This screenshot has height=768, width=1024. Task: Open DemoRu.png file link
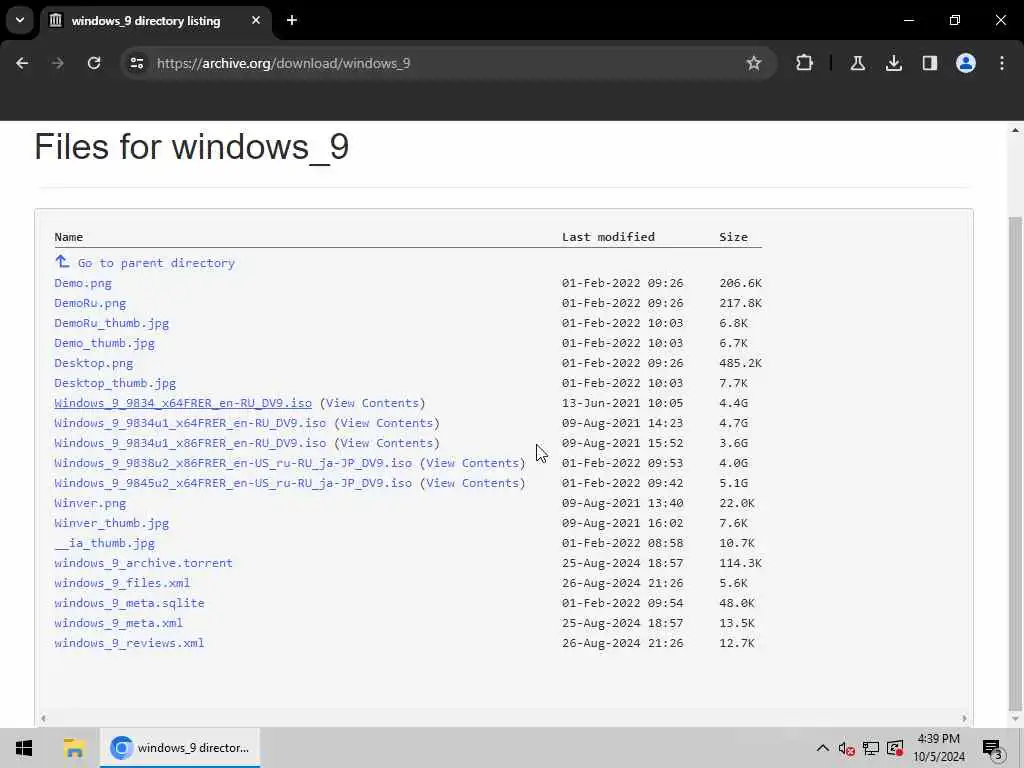90,303
